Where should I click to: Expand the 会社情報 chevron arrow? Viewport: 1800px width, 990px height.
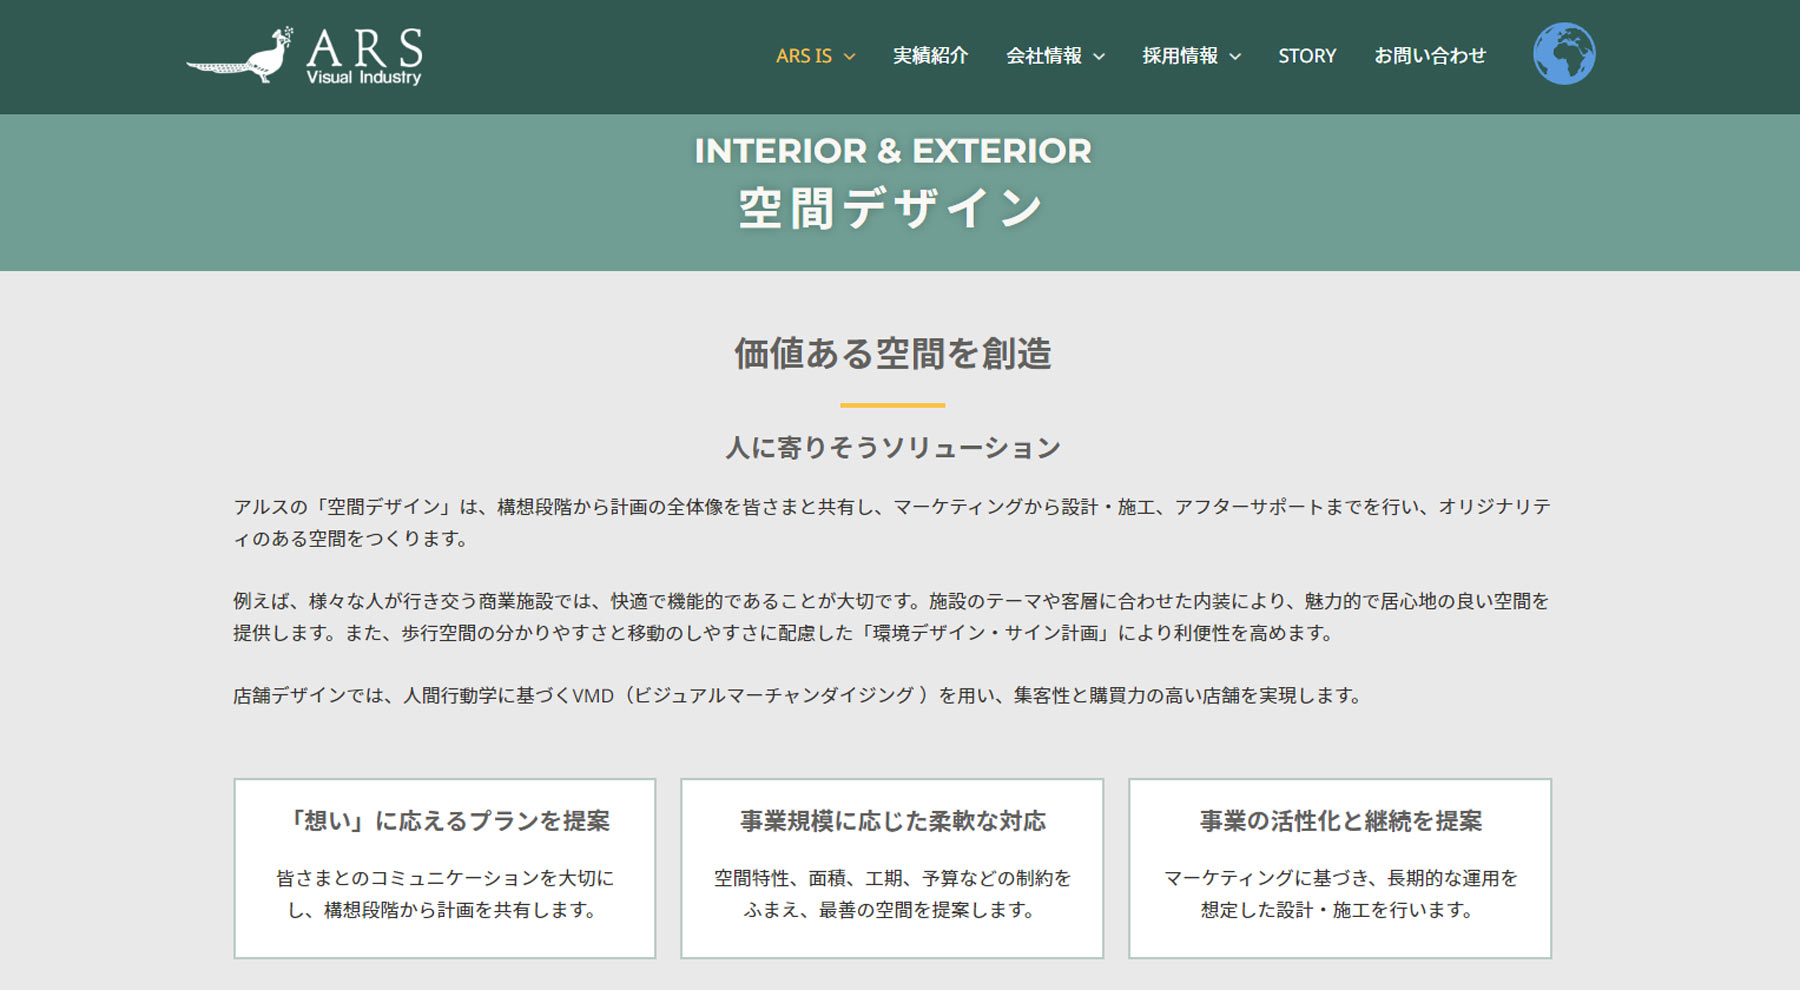click(1099, 57)
